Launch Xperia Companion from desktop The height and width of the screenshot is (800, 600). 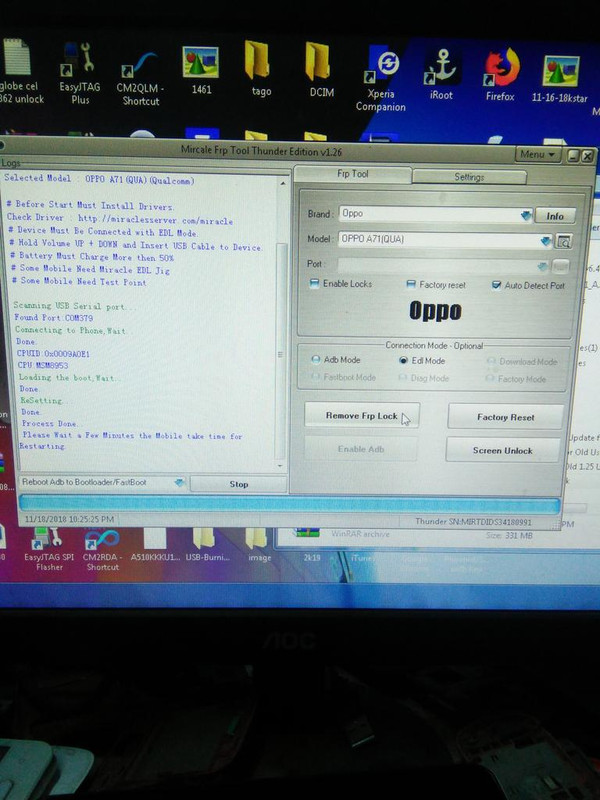pos(381,79)
